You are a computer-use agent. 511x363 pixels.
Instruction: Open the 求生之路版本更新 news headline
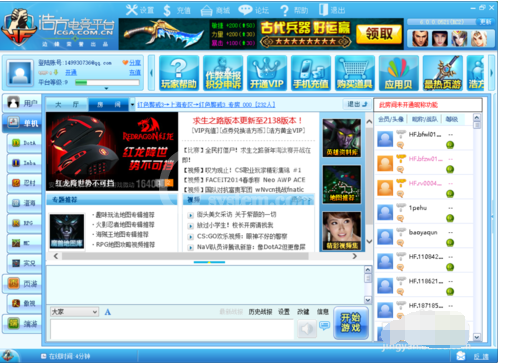(248, 121)
